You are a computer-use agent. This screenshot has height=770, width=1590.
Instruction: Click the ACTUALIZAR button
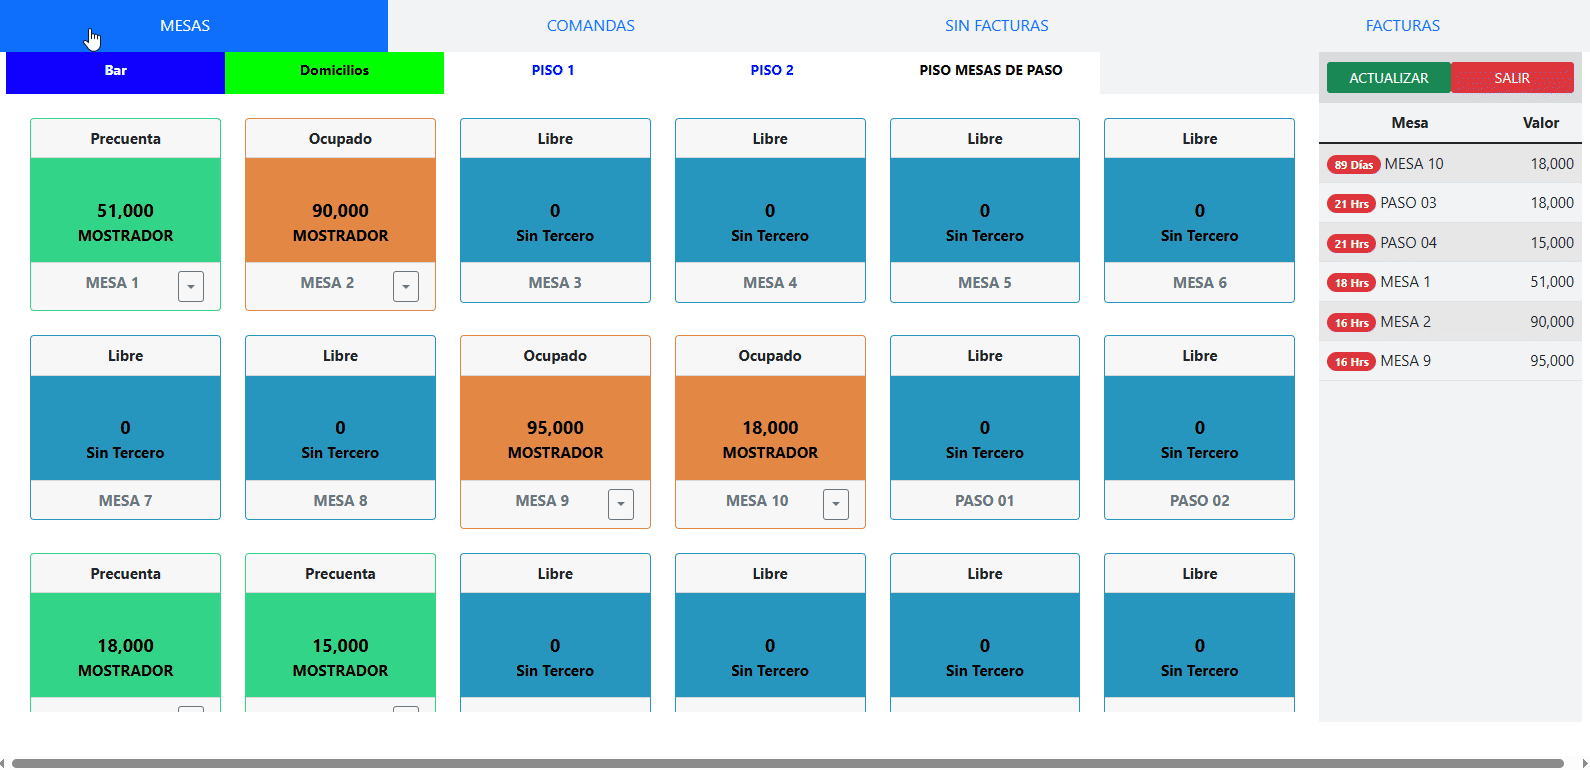1388,78
